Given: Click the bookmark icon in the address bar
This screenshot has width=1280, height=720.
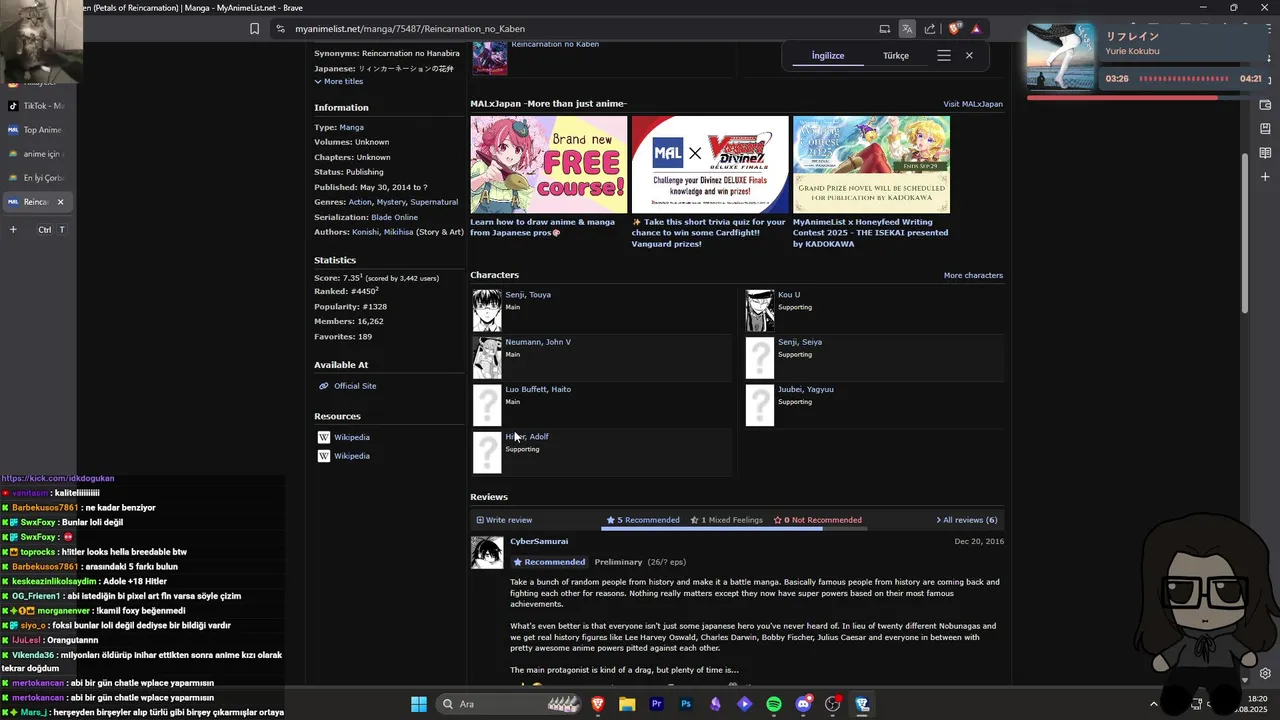Looking at the screenshot, I should coord(255,29).
